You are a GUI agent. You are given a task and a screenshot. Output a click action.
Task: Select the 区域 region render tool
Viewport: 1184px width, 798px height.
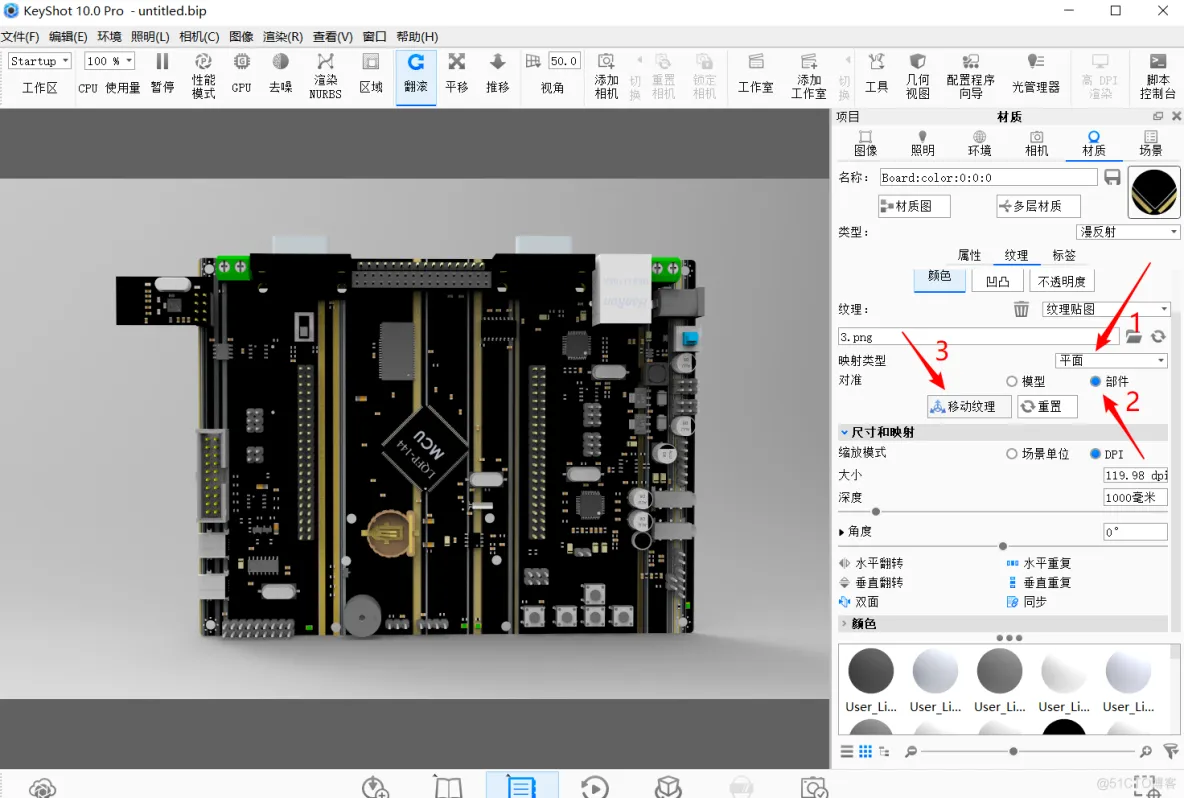click(371, 74)
